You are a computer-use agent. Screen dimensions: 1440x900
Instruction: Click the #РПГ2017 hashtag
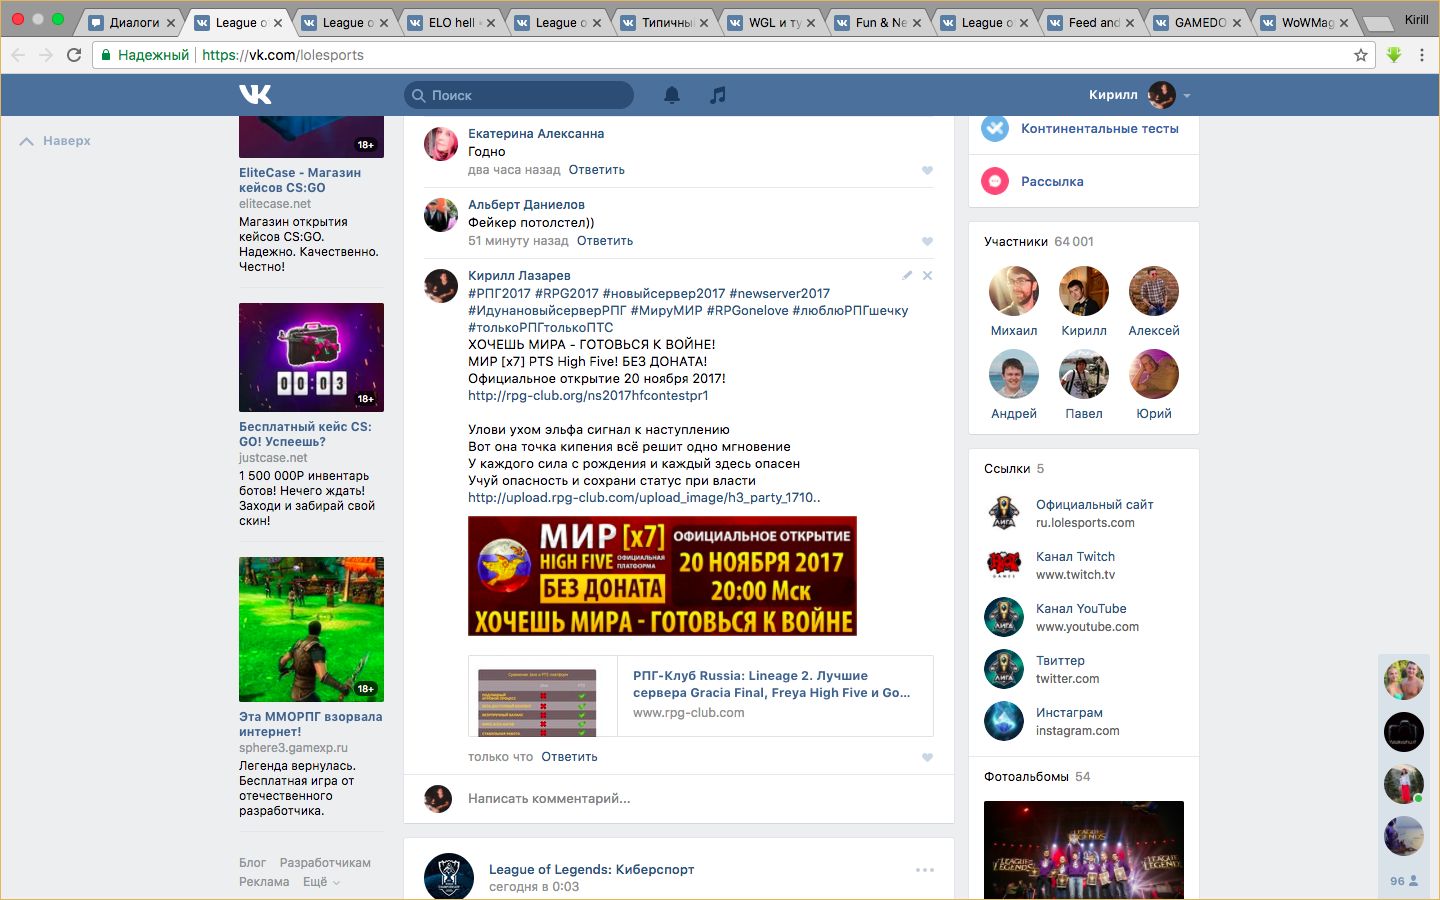pos(499,294)
